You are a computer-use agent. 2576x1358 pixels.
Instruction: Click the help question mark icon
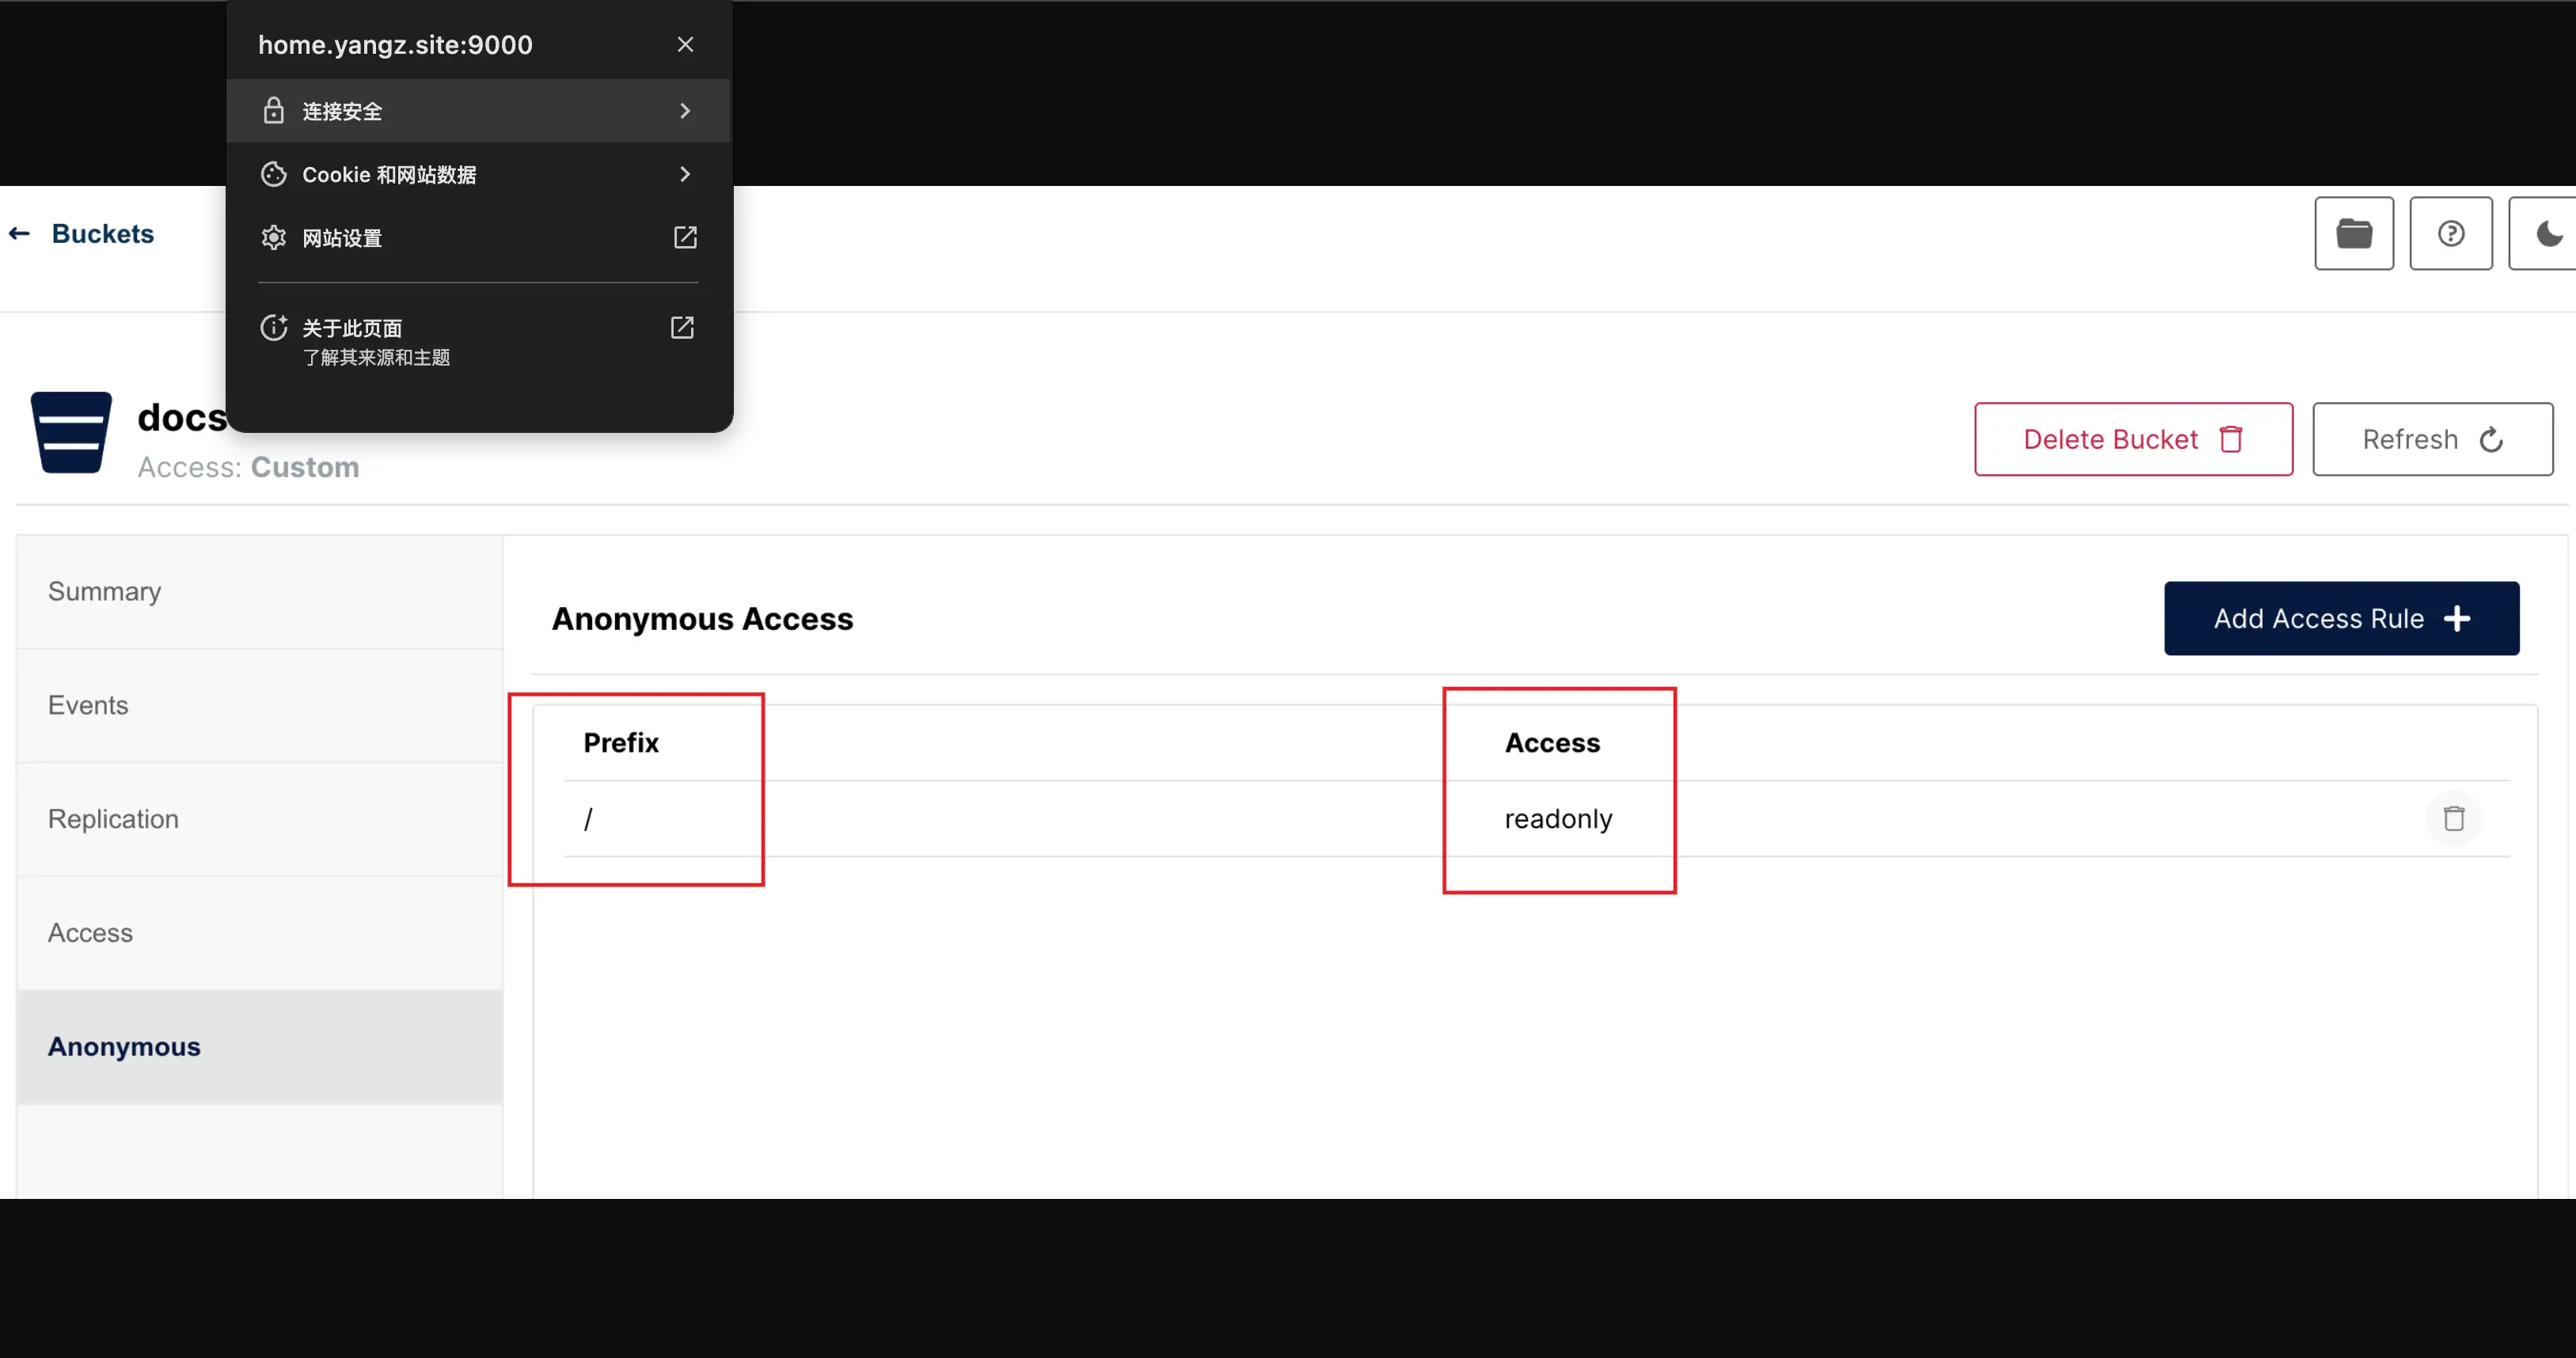(x=2450, y=234)
